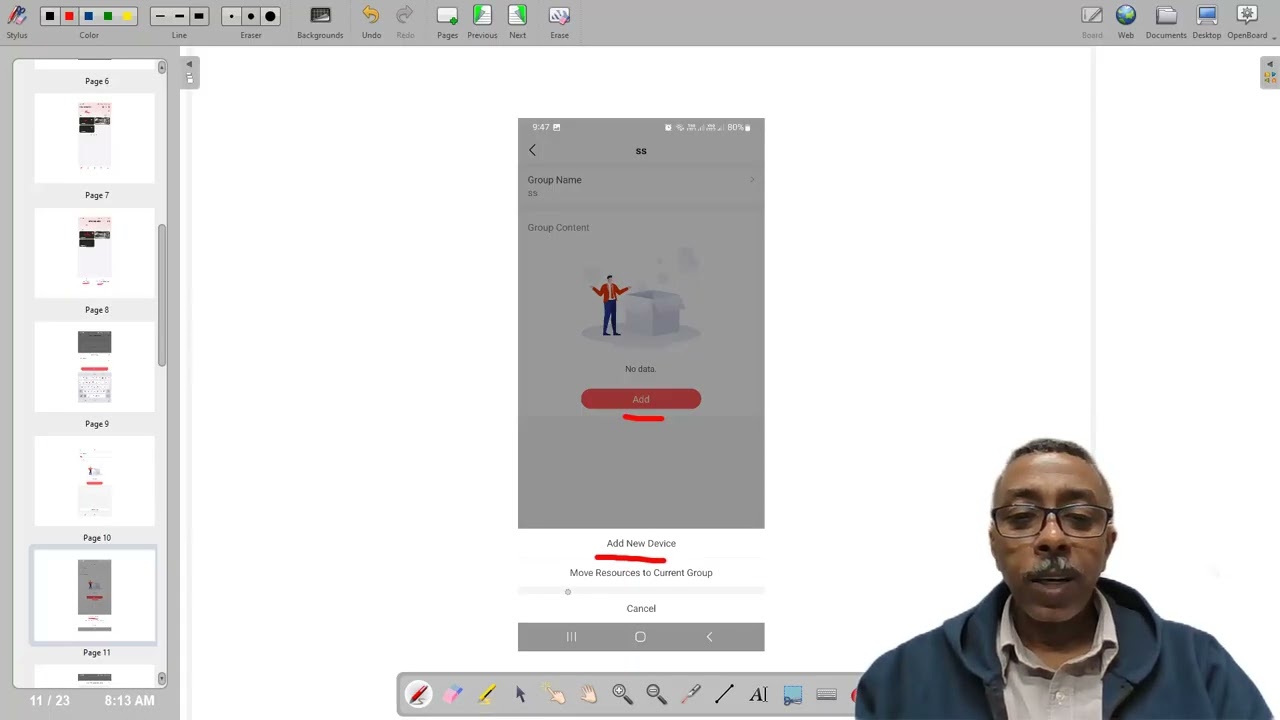
Task: Select the Zoom in tool
Action: (x=622, y=694)
